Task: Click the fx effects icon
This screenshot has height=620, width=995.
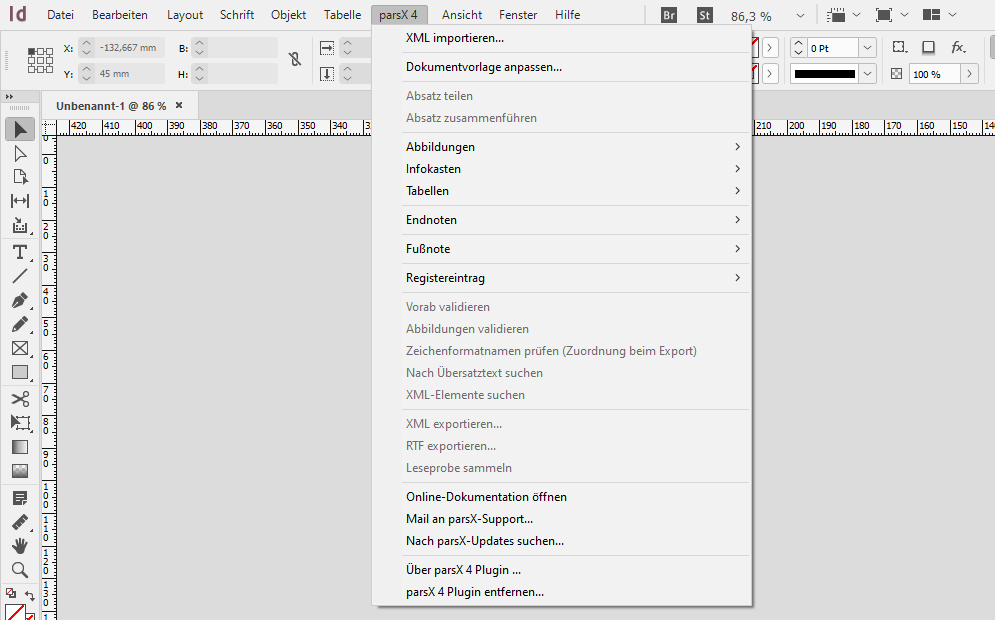Action: [958, 47]
